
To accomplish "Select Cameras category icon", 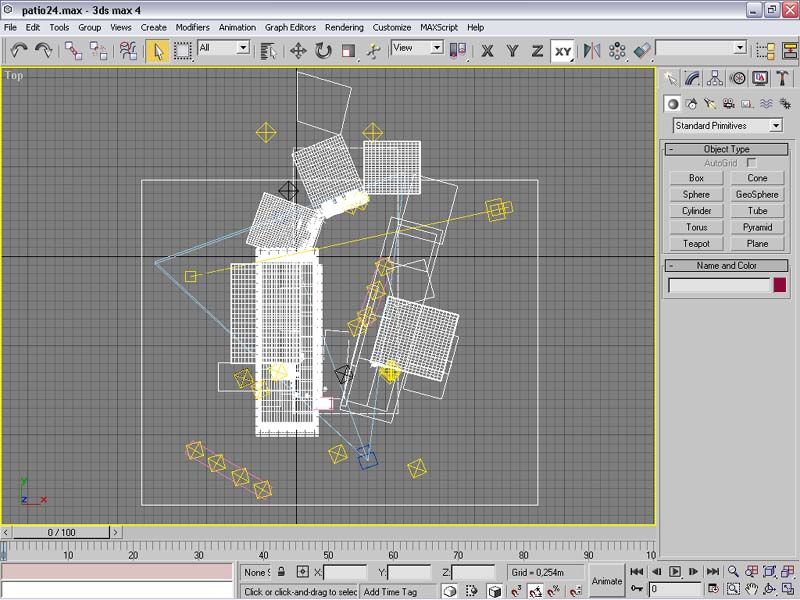I will 729,104.
